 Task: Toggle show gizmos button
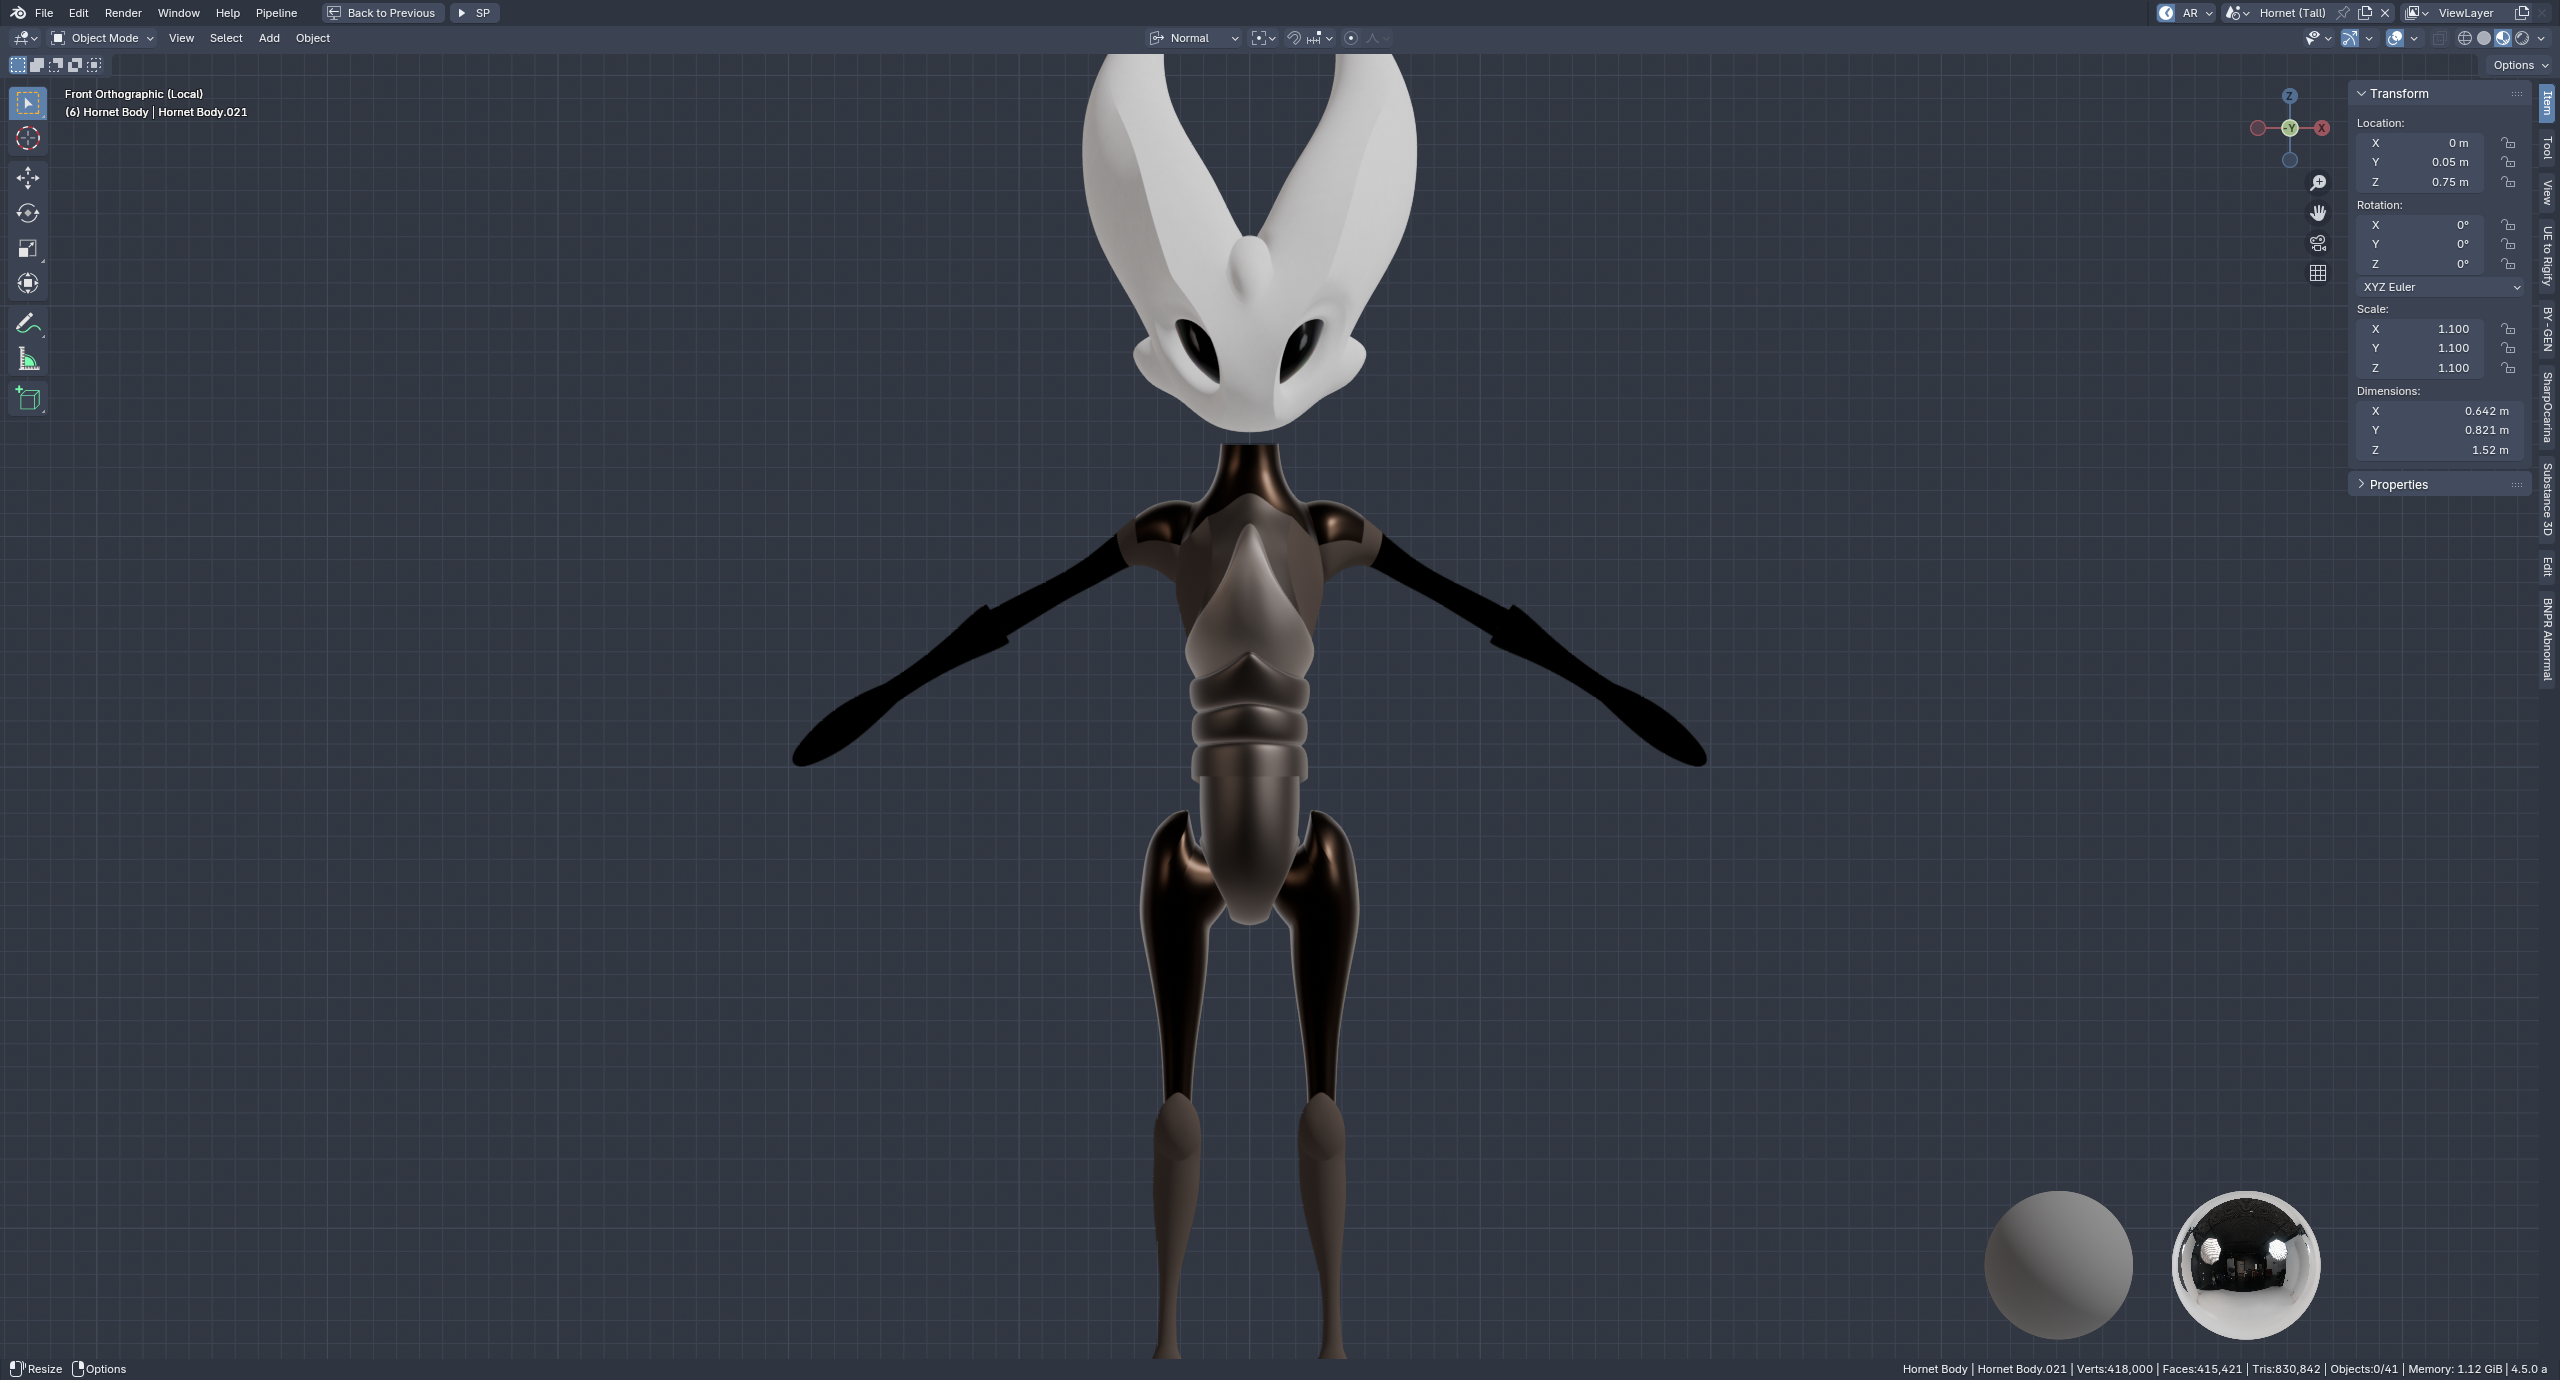(x=2350, y=38)
